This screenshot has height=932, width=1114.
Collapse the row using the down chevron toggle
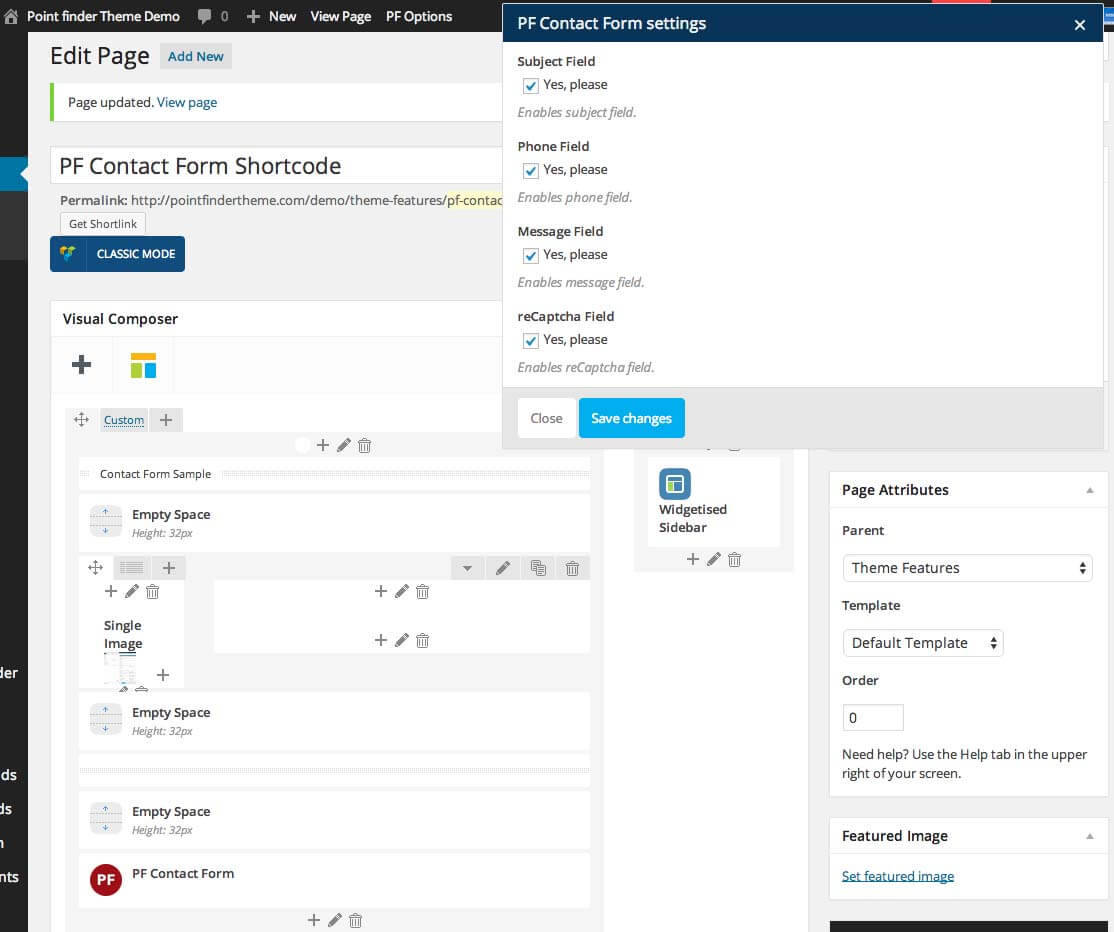click(467, 567)
